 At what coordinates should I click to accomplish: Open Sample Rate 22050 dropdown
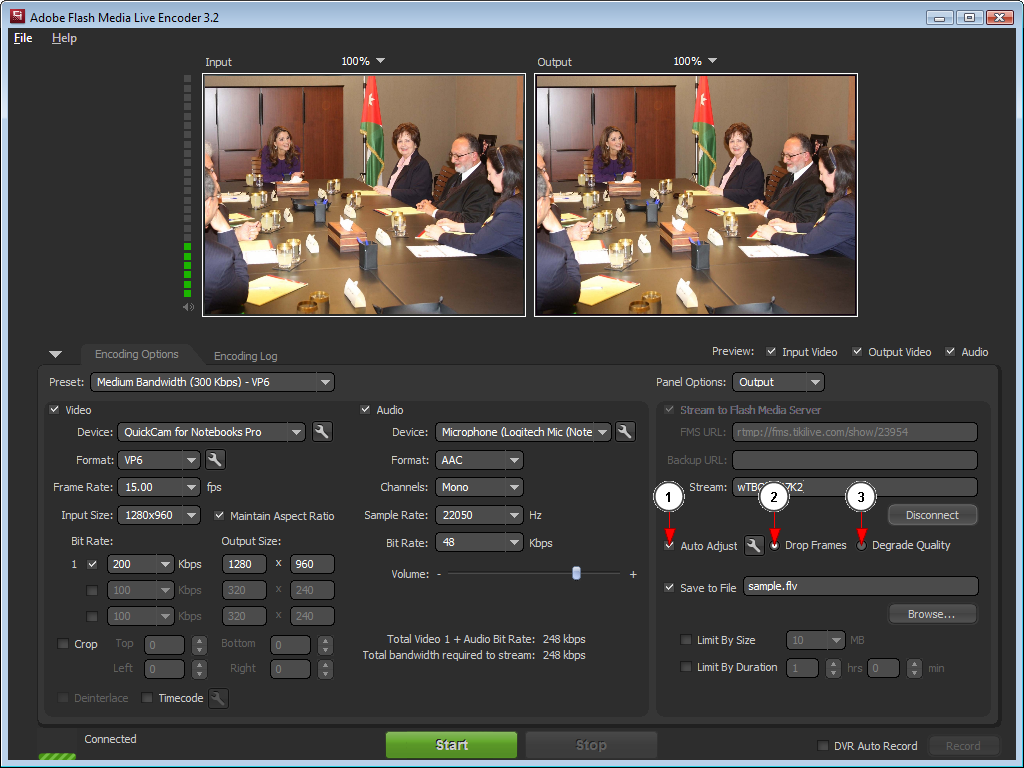coord(479,515)
